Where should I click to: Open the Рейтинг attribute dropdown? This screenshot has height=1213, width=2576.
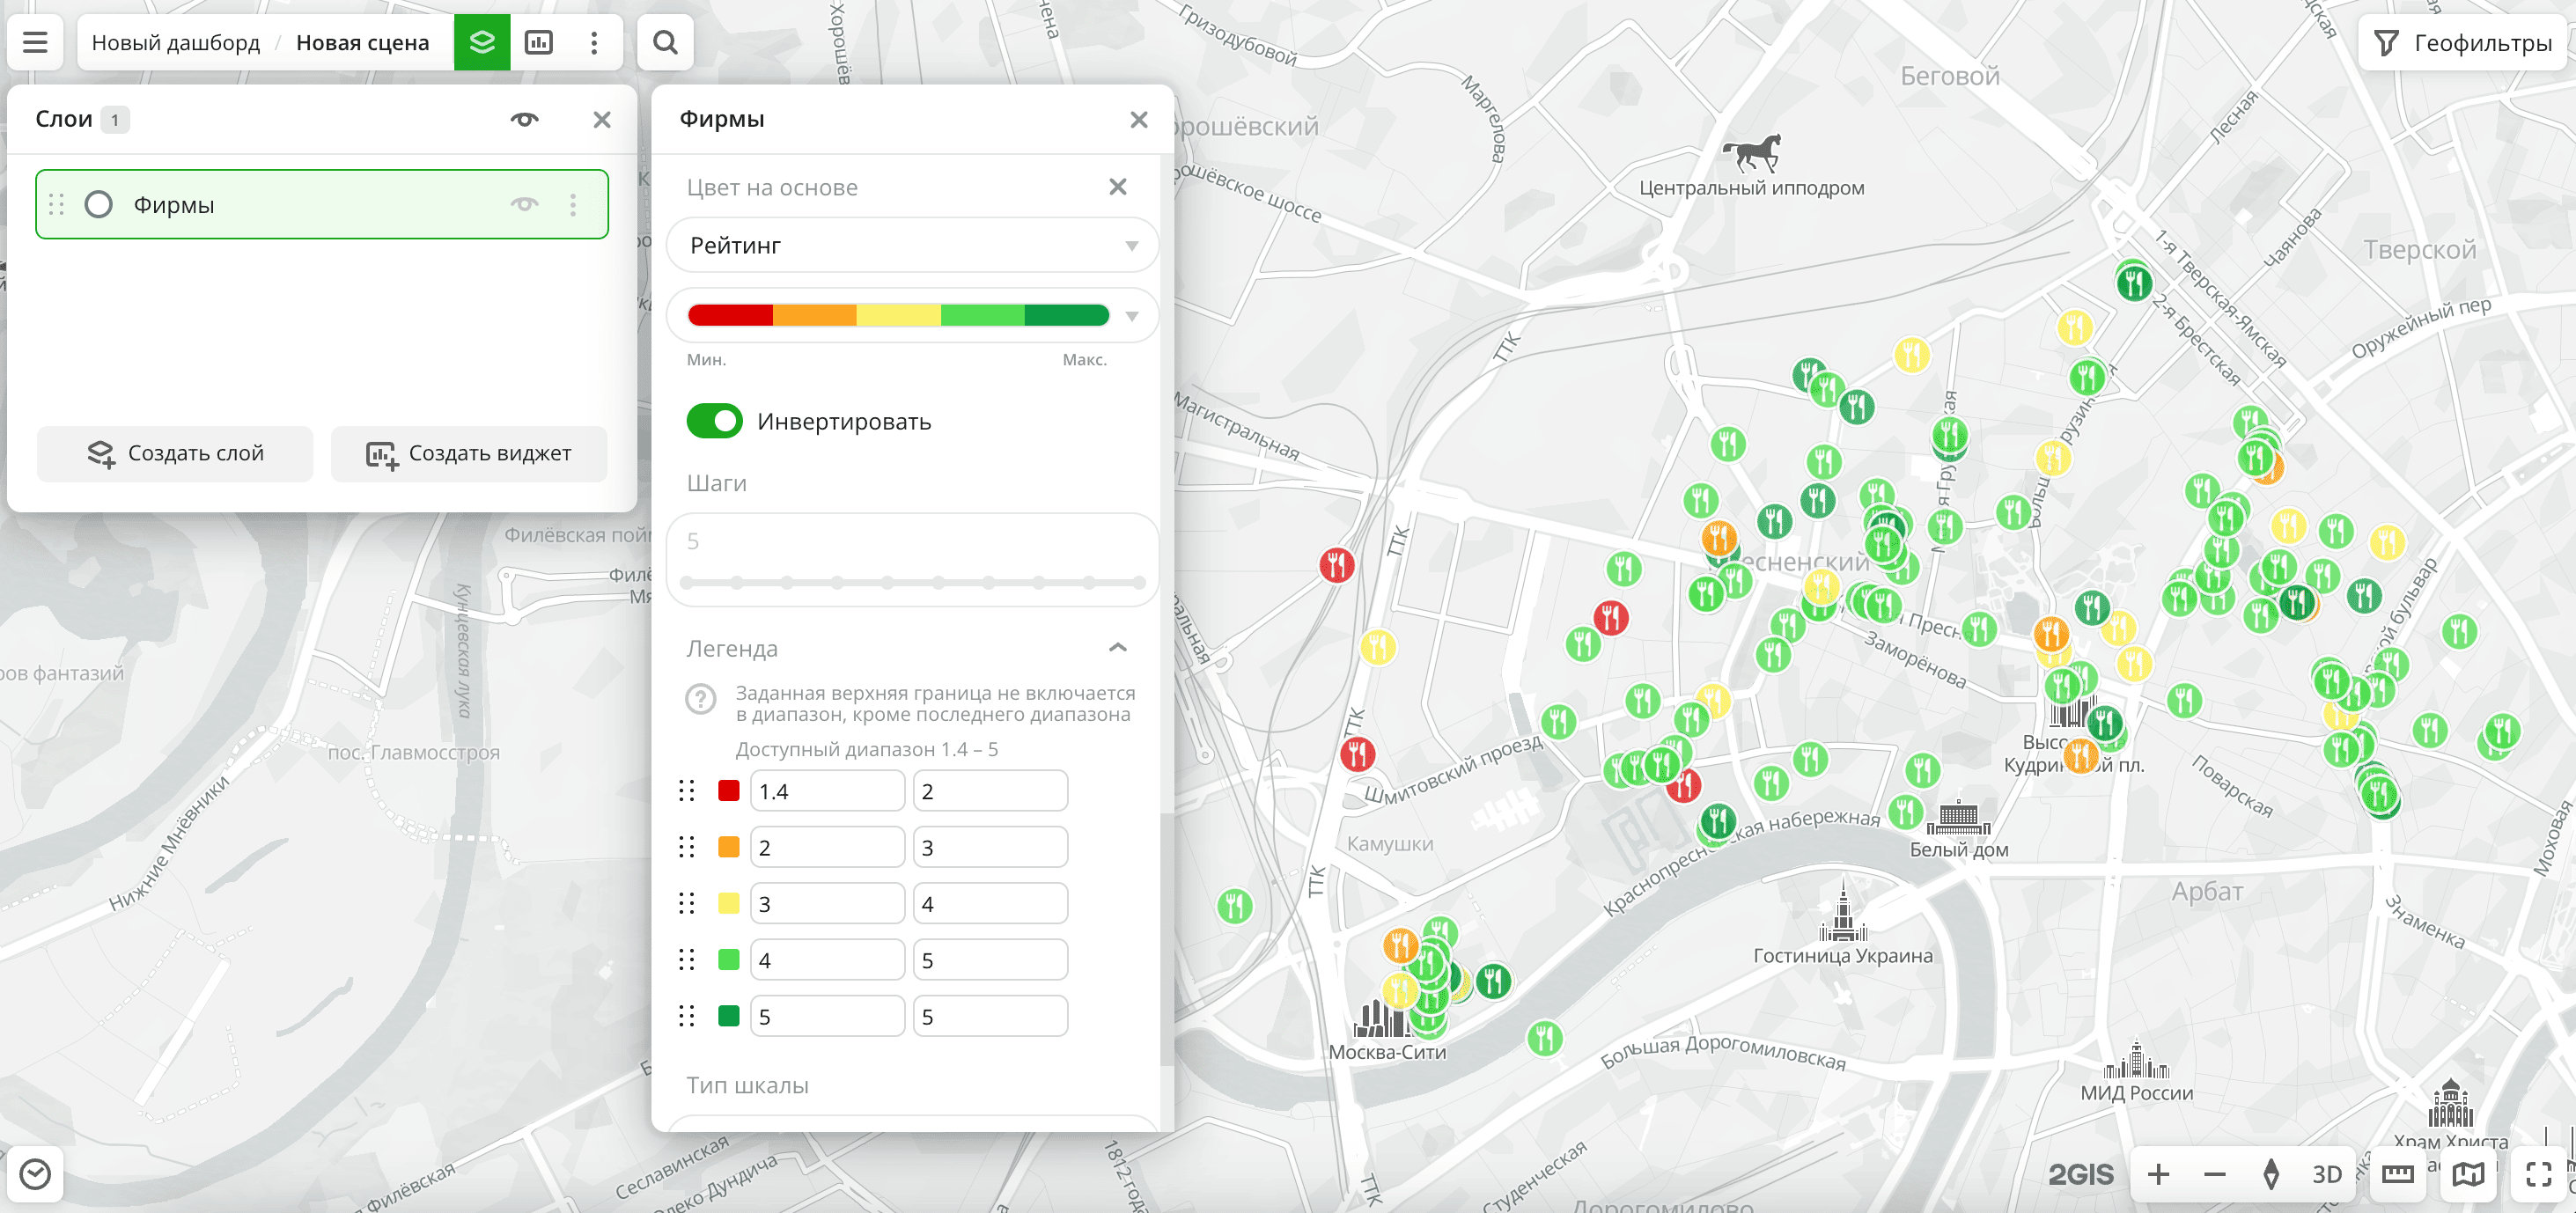point(911,245)
